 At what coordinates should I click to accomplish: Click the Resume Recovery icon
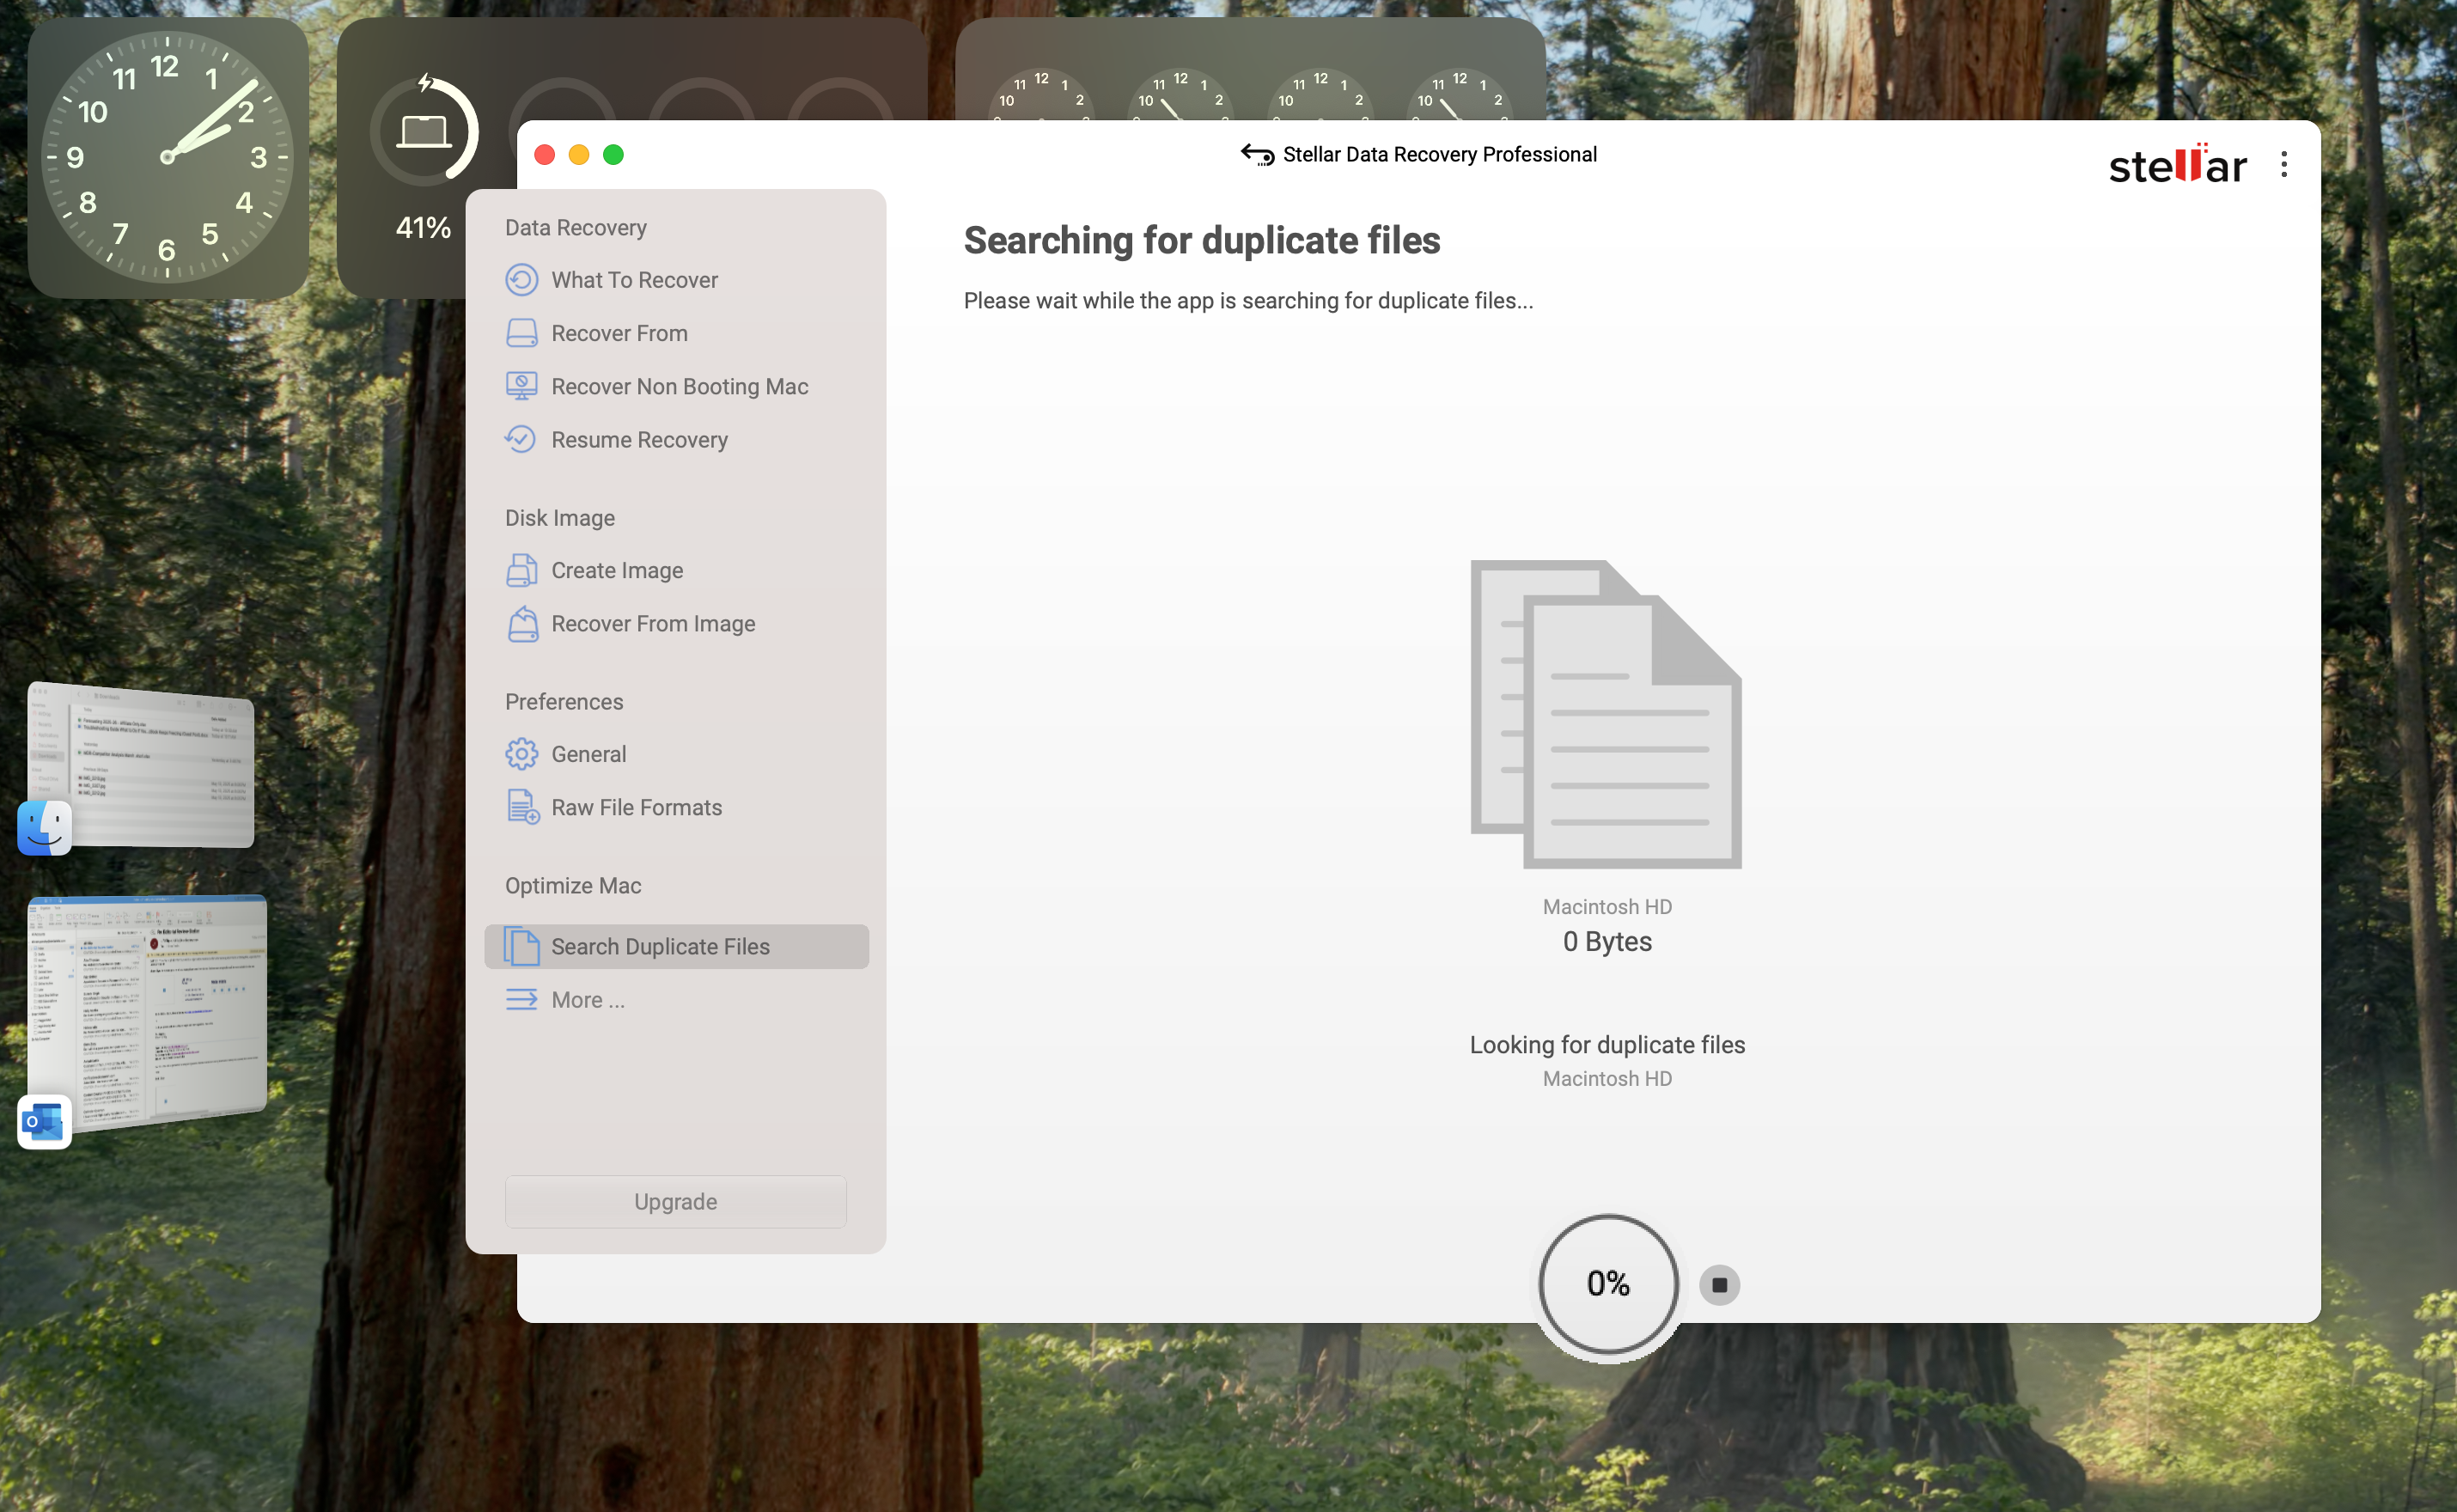(x=521, y=439)
